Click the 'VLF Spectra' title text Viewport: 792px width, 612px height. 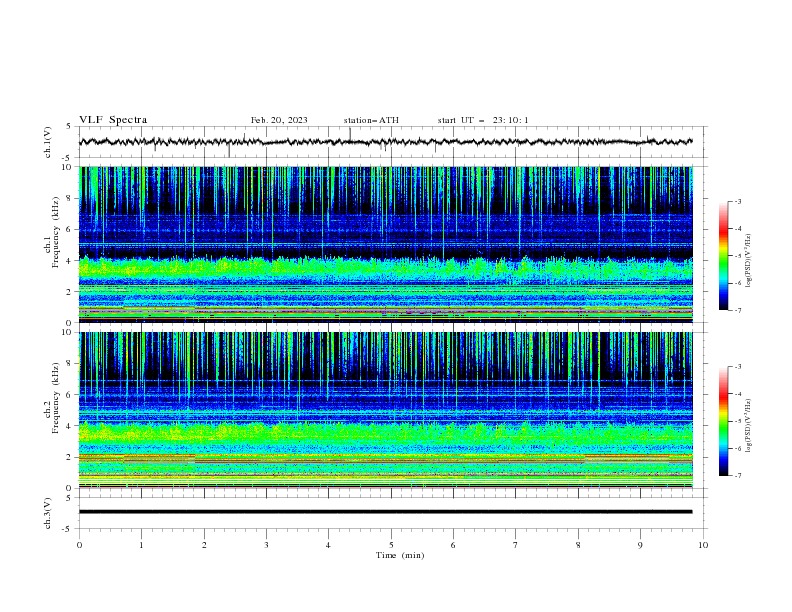coord(113,120)
